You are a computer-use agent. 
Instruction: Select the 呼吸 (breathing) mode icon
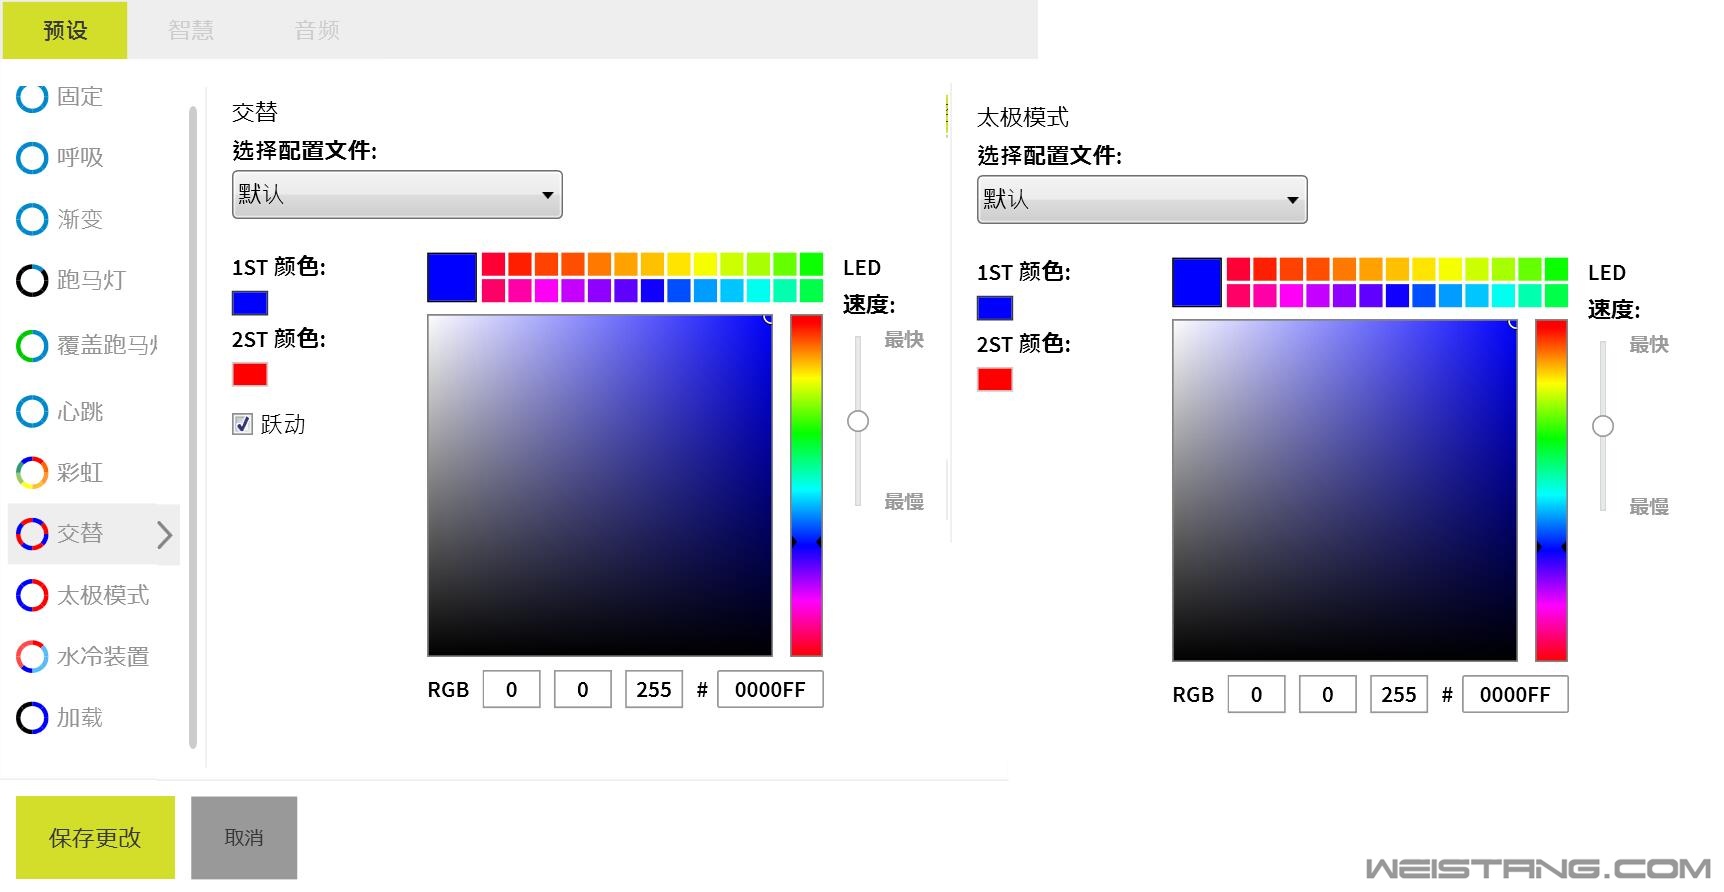[x=32, y=158]
